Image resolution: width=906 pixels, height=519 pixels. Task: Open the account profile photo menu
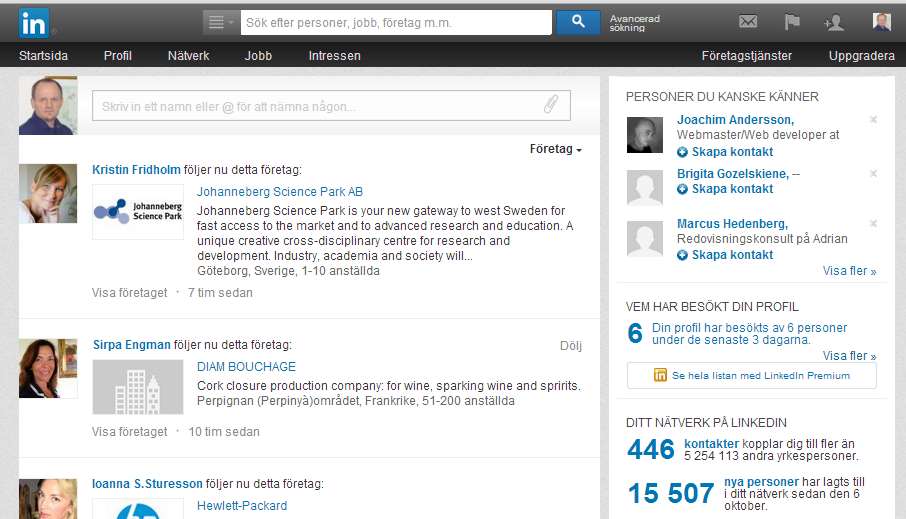pyautogui.click(x=882, y=22)
